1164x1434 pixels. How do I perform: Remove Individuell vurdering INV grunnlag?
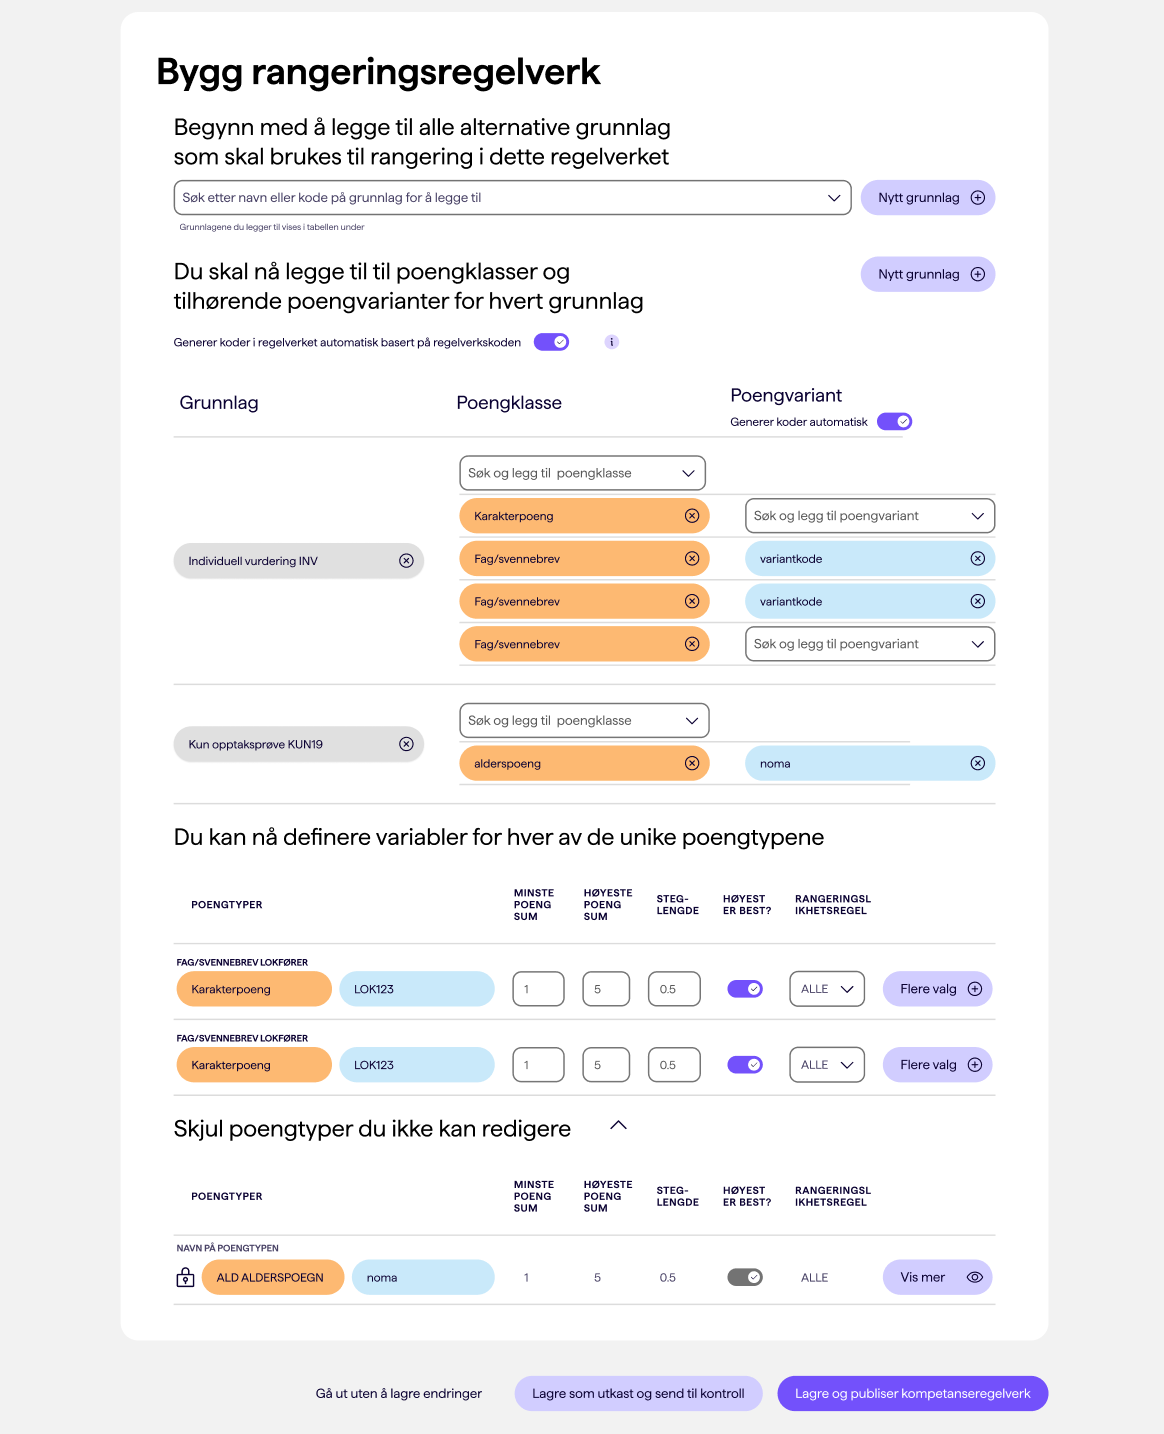coord(406,561)
